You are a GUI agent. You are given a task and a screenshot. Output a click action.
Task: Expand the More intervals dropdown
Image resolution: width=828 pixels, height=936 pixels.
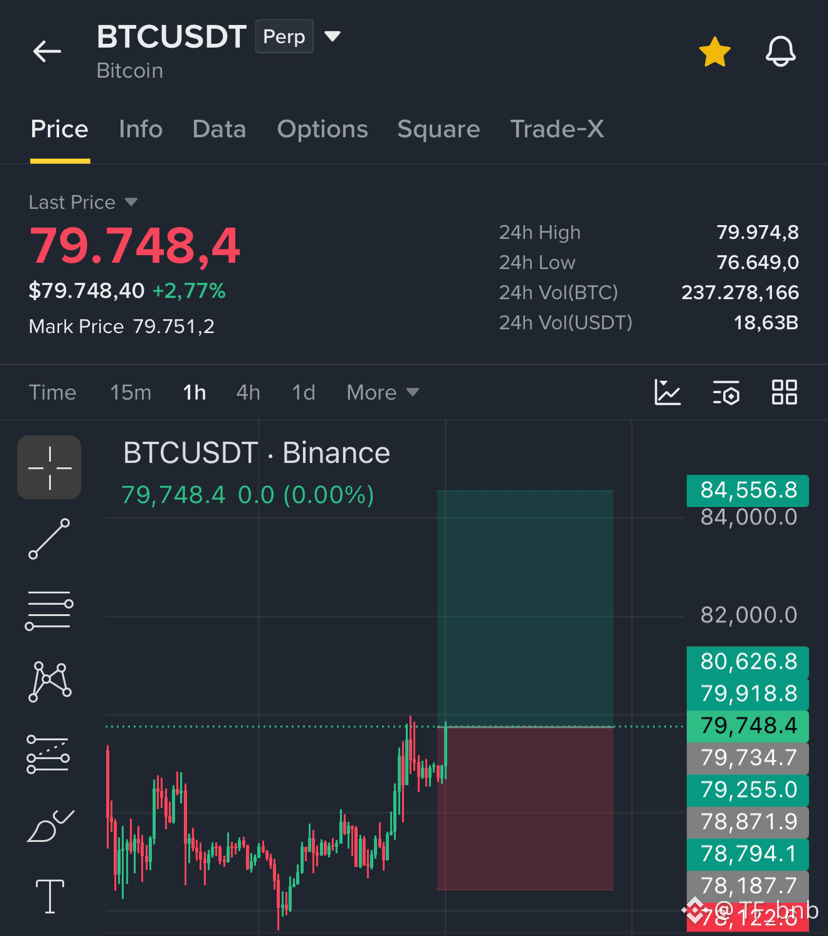click(383, 392)
